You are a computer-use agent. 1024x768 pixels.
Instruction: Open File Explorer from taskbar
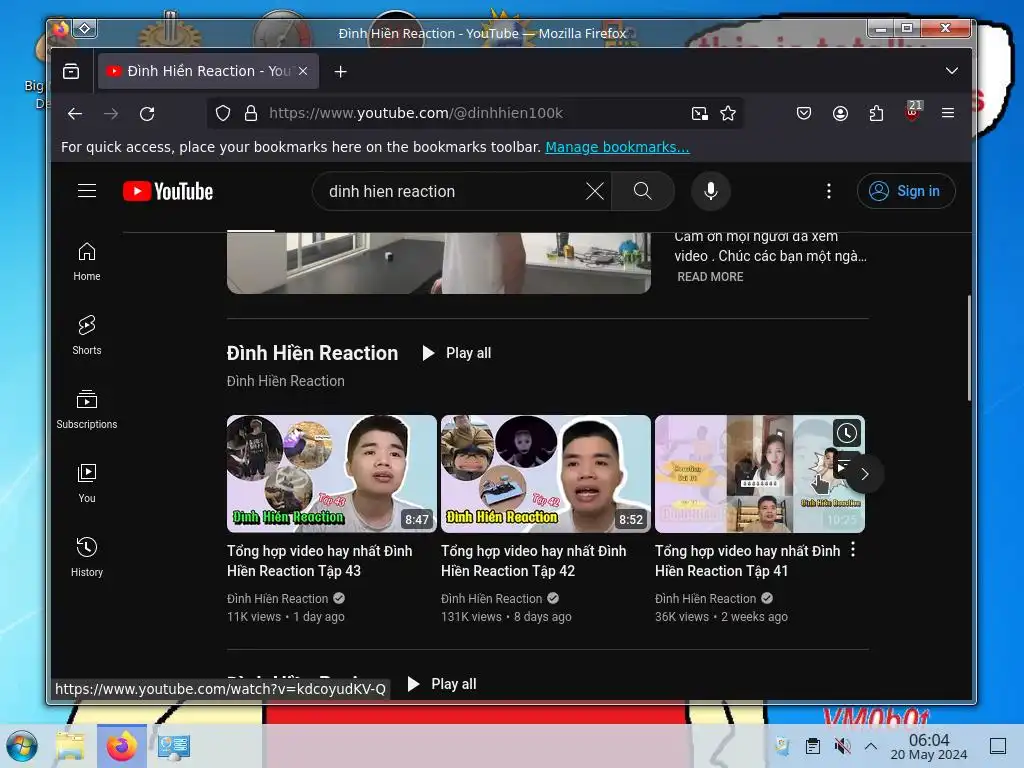[70, 746]
